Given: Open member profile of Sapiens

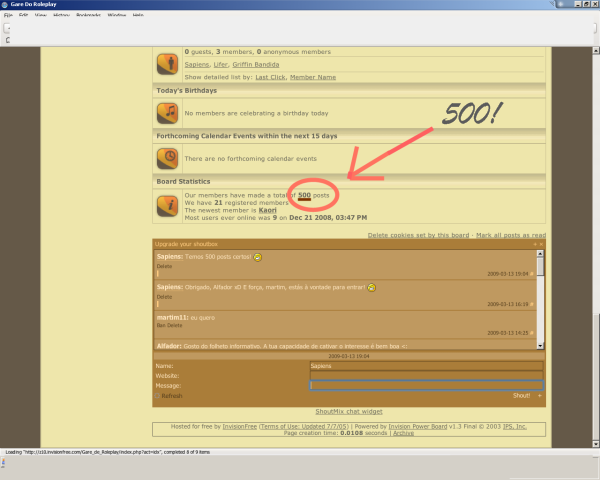Looking at the screenshot, I should pos(197,63).
